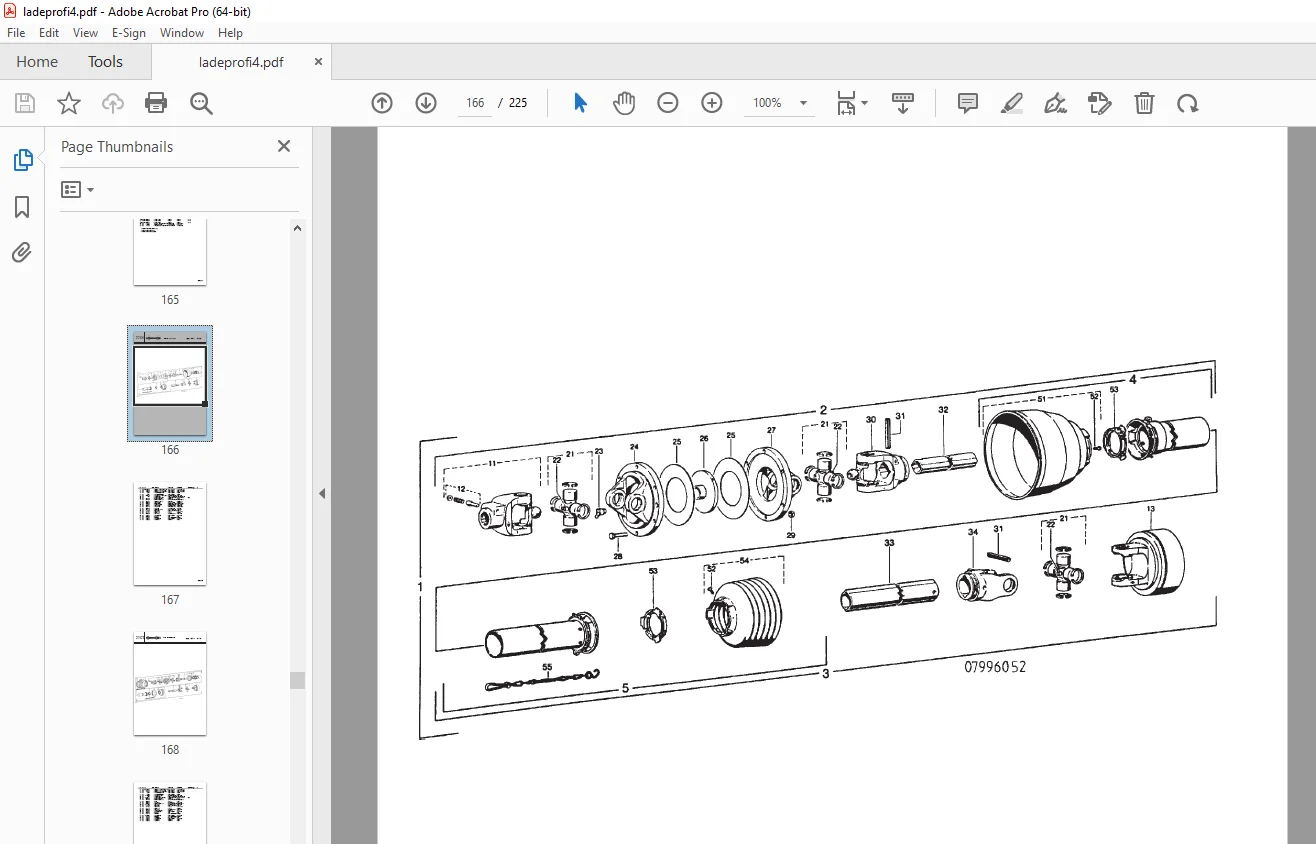The height and width of the screenshot is (844, 1316).
Task: Close the Page Thumbnails panel
Action: click(x=284, y=146)
